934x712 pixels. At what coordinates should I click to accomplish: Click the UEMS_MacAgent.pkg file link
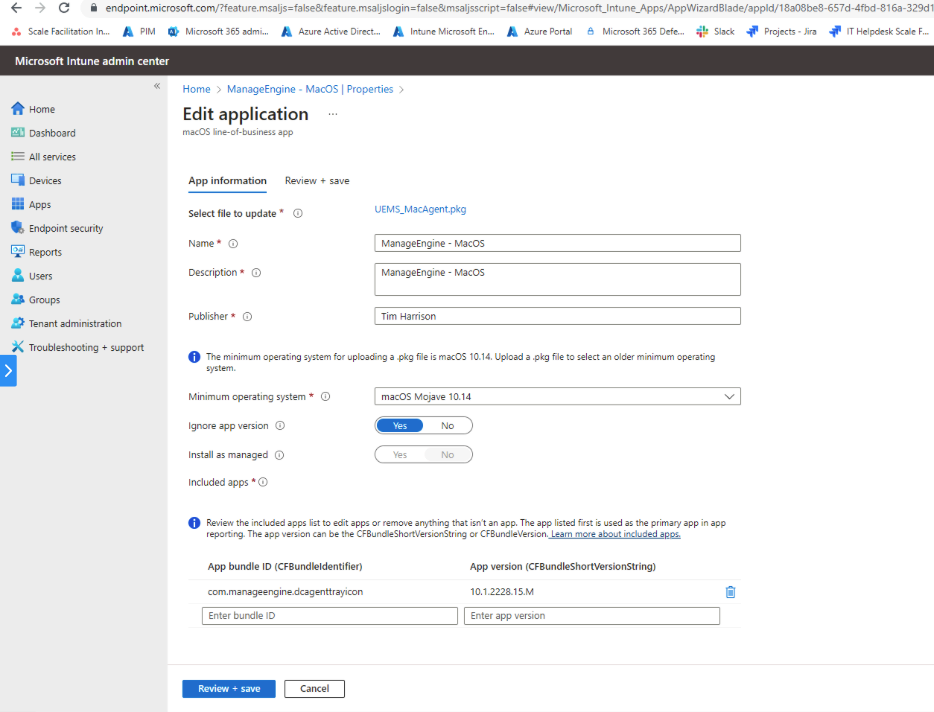pos(421,209)
